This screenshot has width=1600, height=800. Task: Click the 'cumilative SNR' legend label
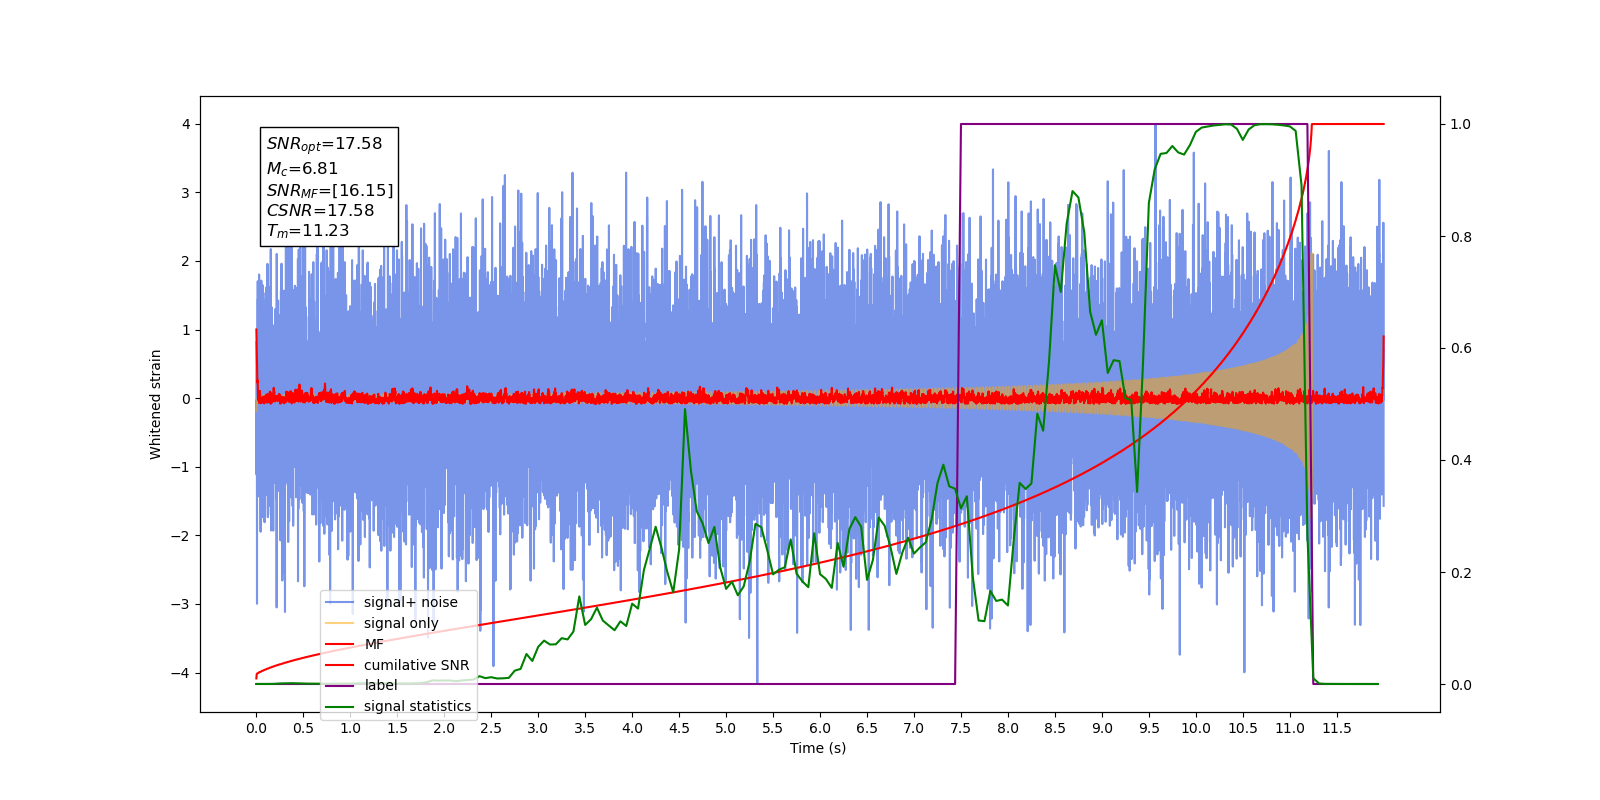tap(416, 665)
